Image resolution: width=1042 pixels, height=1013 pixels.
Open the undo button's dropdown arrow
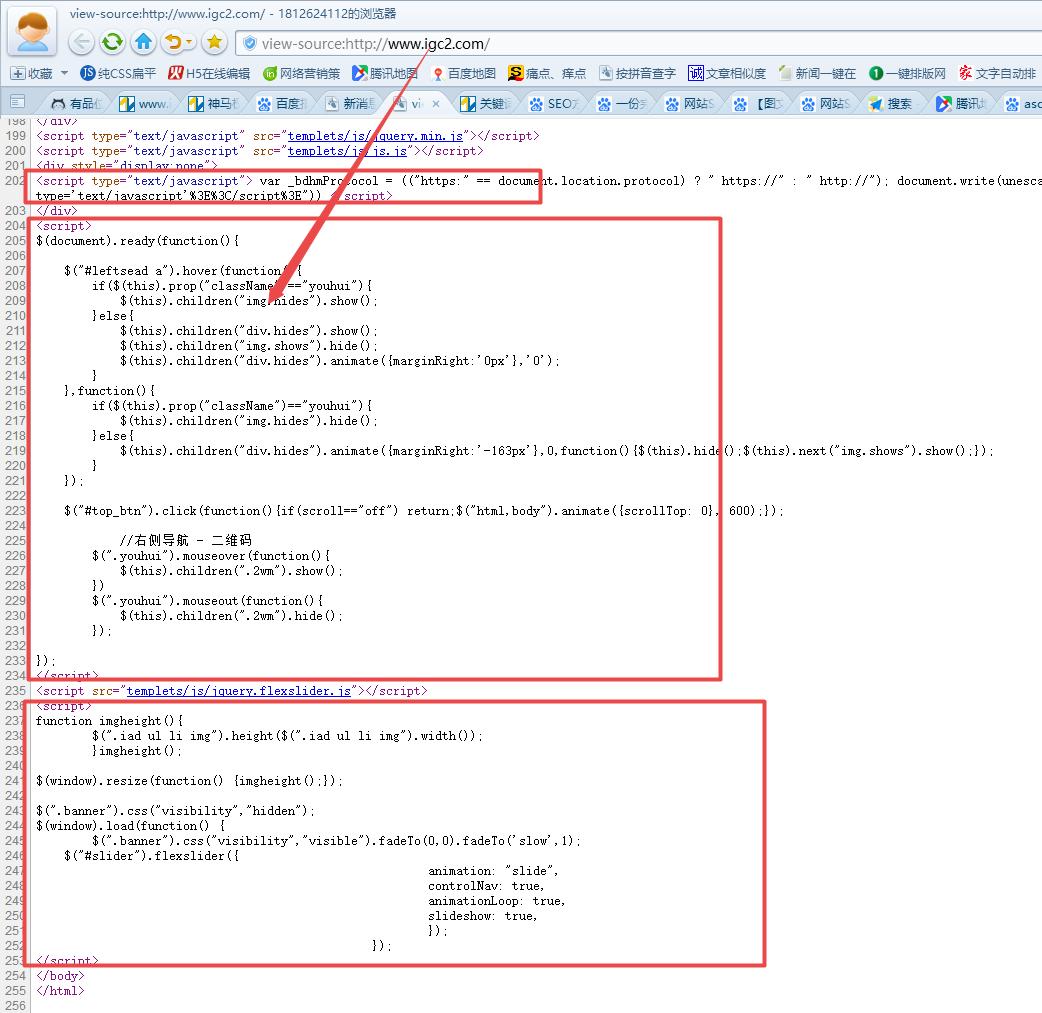pyautogui.click(x=190, y=43)
